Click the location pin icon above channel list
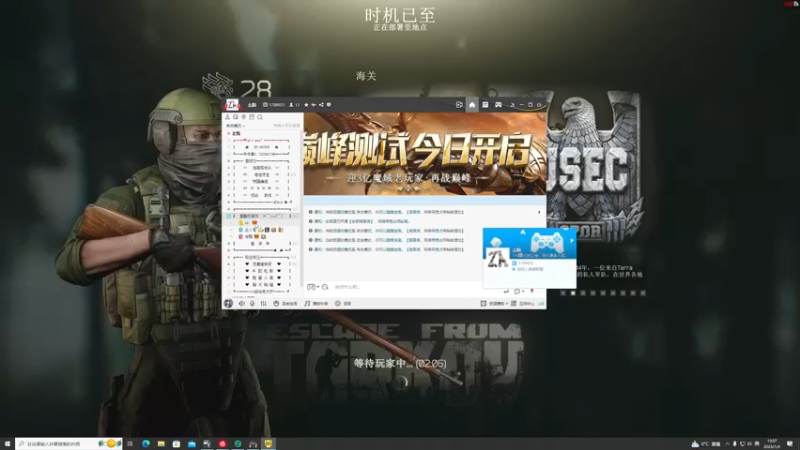 (243, 117)
